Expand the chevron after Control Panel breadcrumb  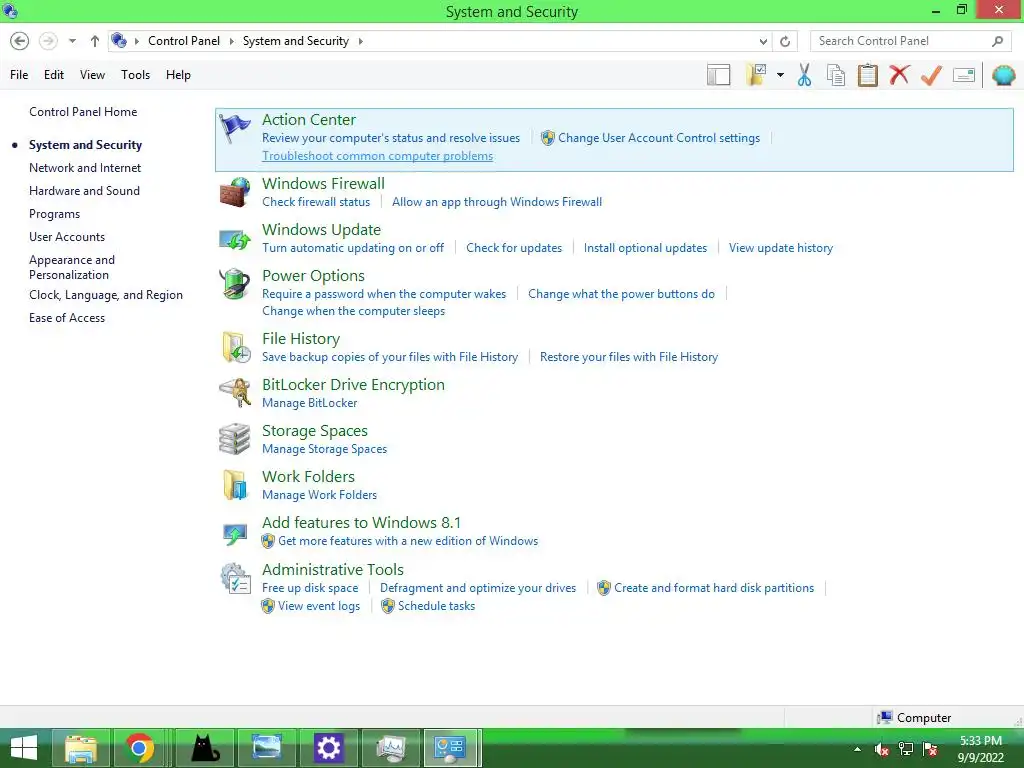click(x=231, y=41)
